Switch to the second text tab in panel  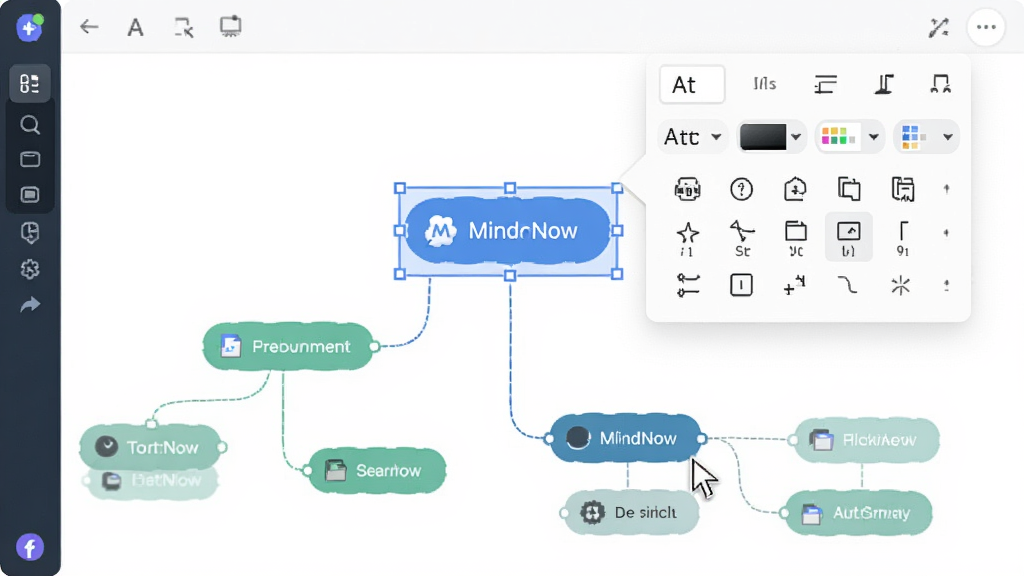coord(764,84)
